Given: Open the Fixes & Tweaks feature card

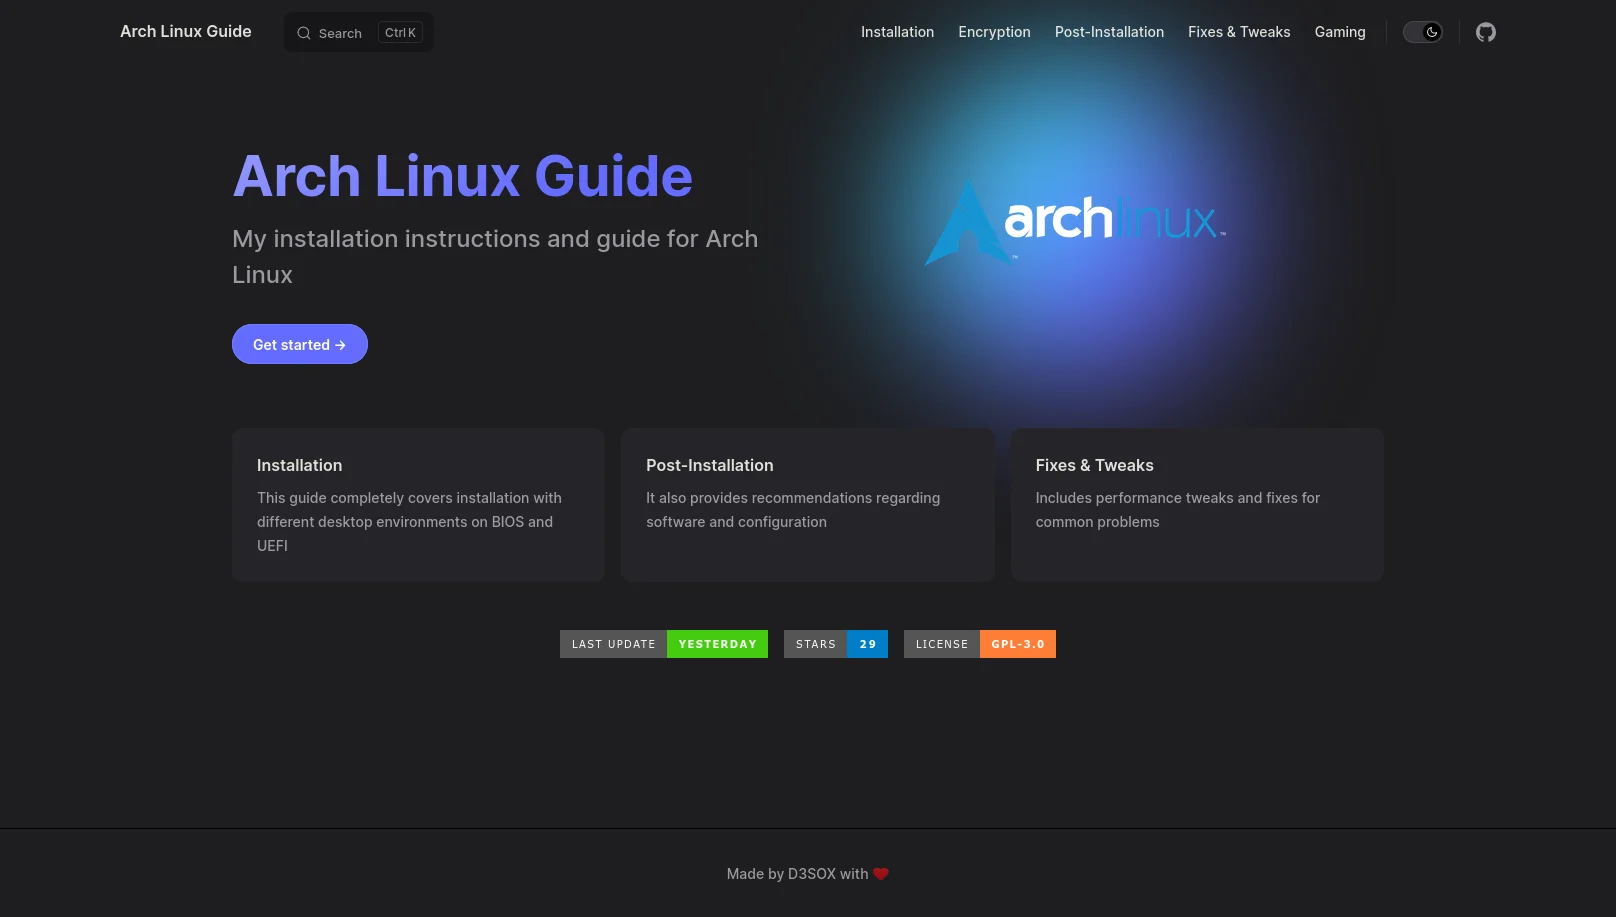Looking at the screenshot, I should click(1197, 505).
